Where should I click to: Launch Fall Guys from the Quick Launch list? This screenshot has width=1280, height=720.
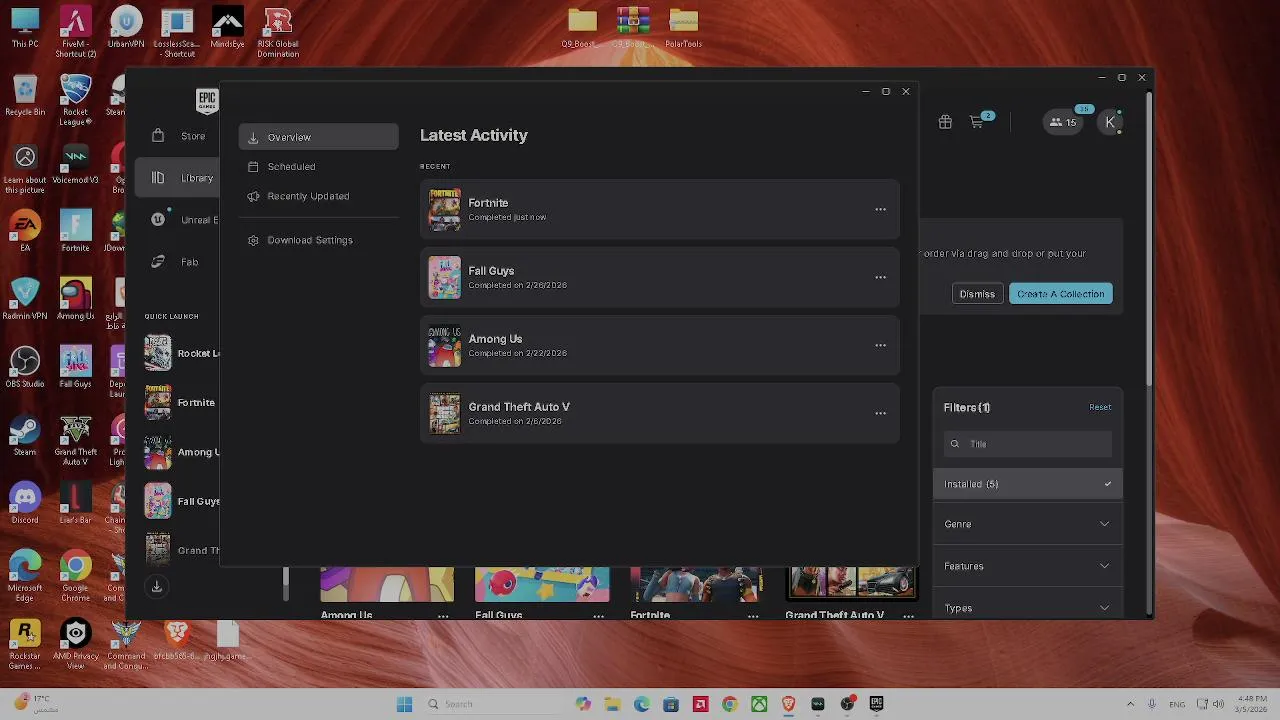(181, 501)
